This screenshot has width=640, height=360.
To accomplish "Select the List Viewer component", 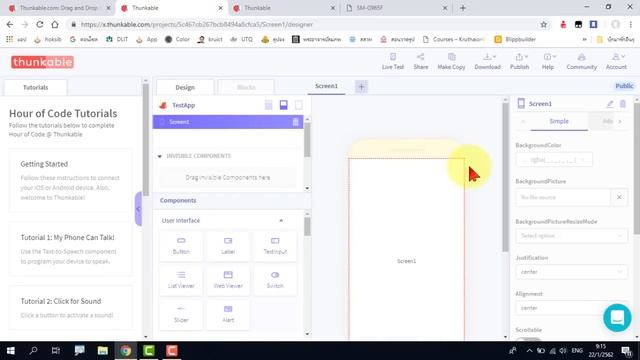I will click(x=181, y=280).
